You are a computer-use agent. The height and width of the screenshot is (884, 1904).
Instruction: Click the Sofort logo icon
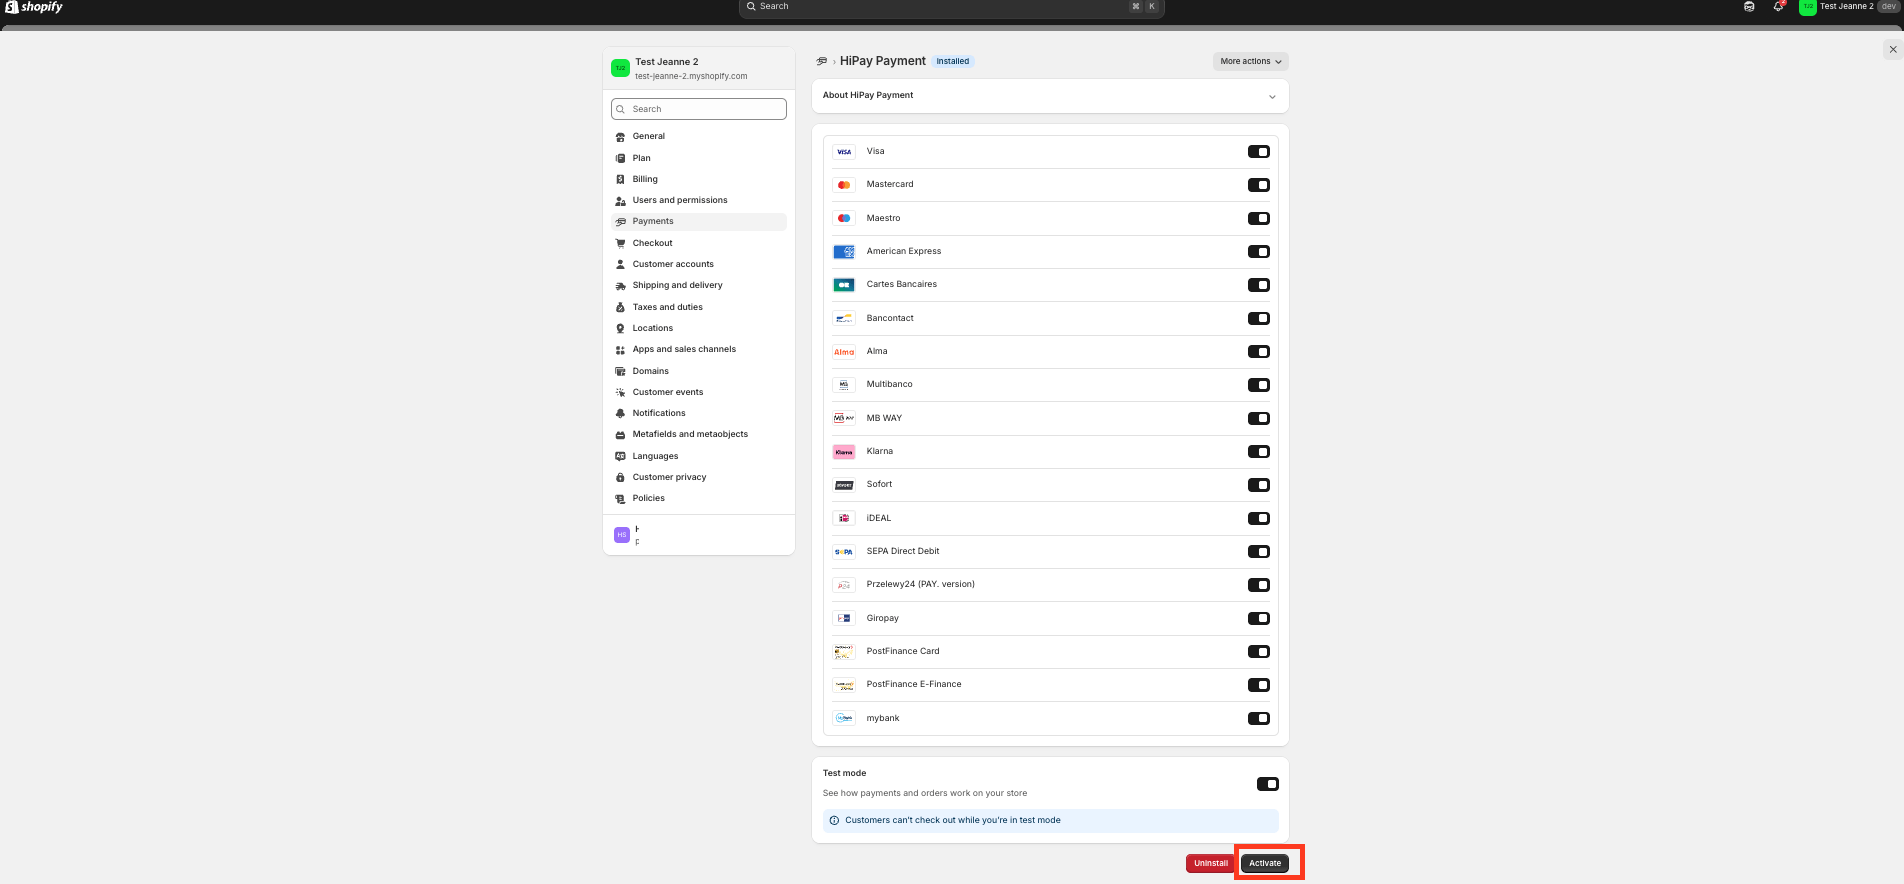(844, 485)
